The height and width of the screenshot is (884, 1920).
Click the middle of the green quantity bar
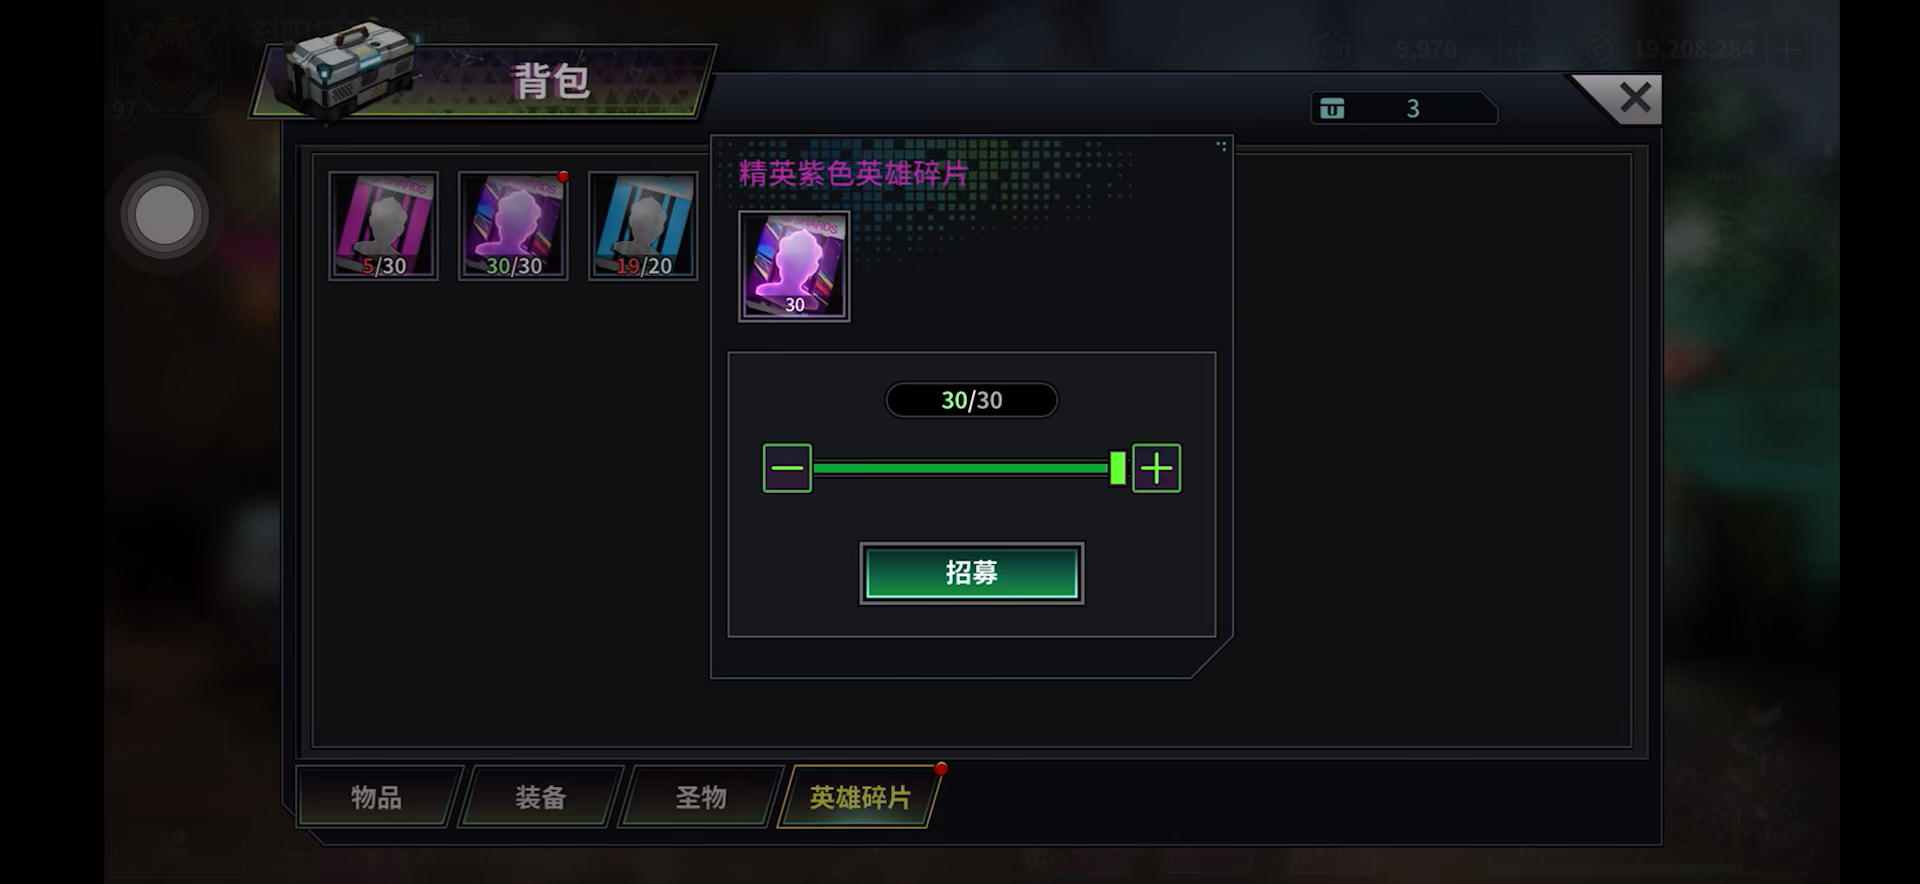(962, 468)
